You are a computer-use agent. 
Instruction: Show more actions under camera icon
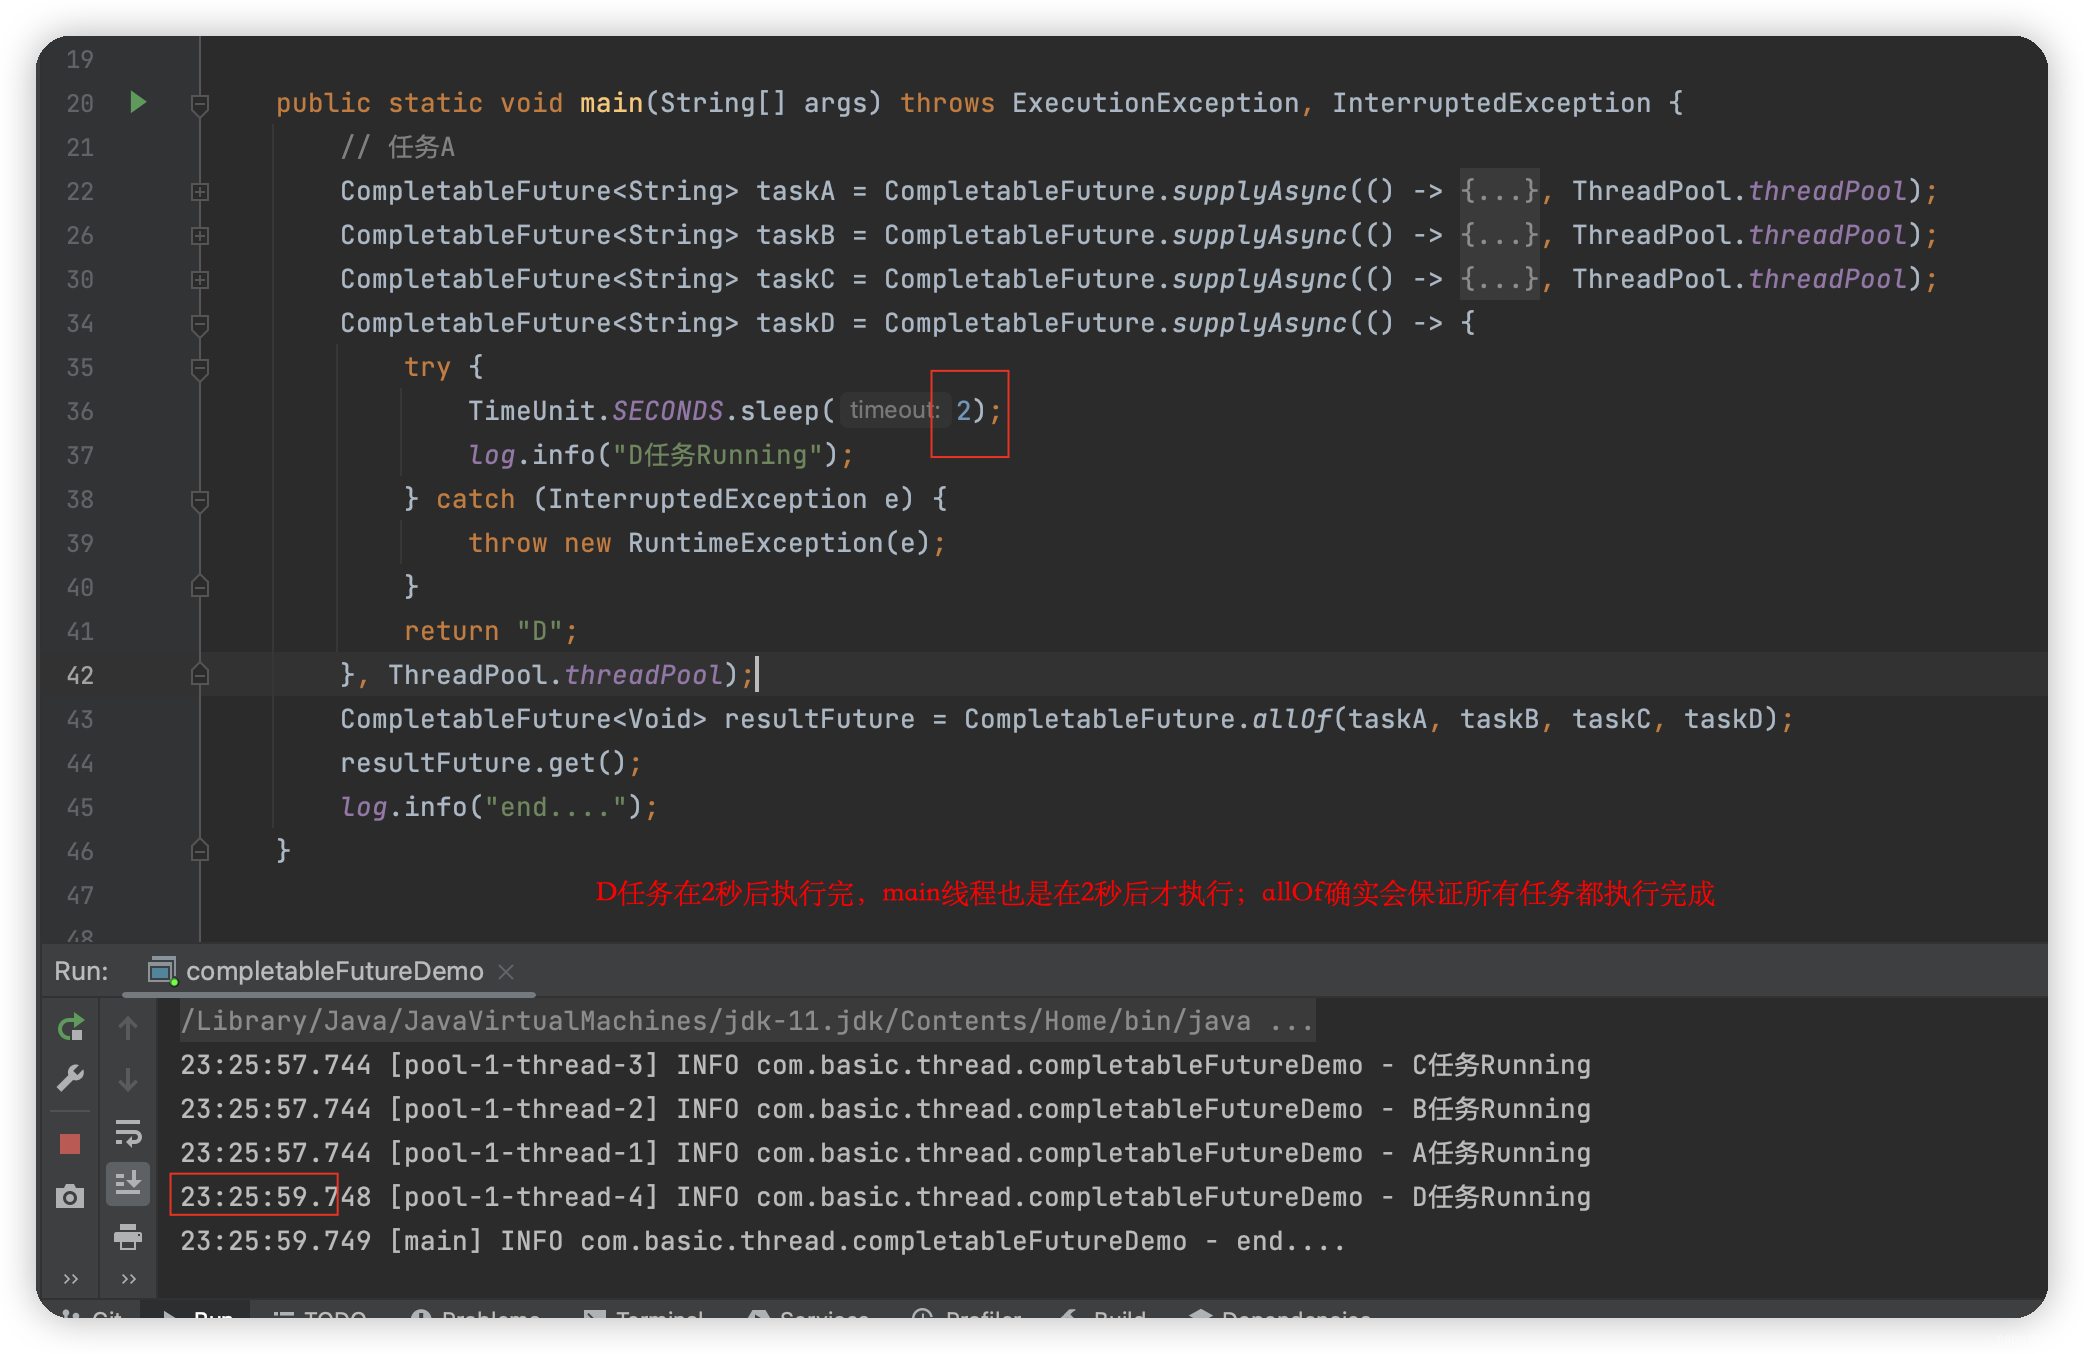tap(70, 1278)
